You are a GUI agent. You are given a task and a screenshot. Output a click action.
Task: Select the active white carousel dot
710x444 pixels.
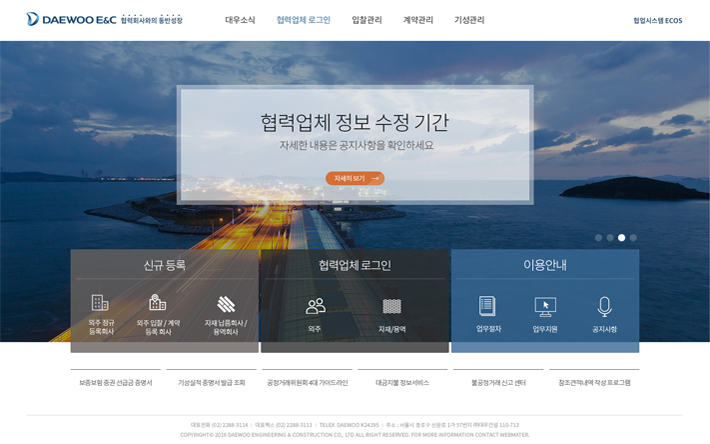tap(621, 238)
